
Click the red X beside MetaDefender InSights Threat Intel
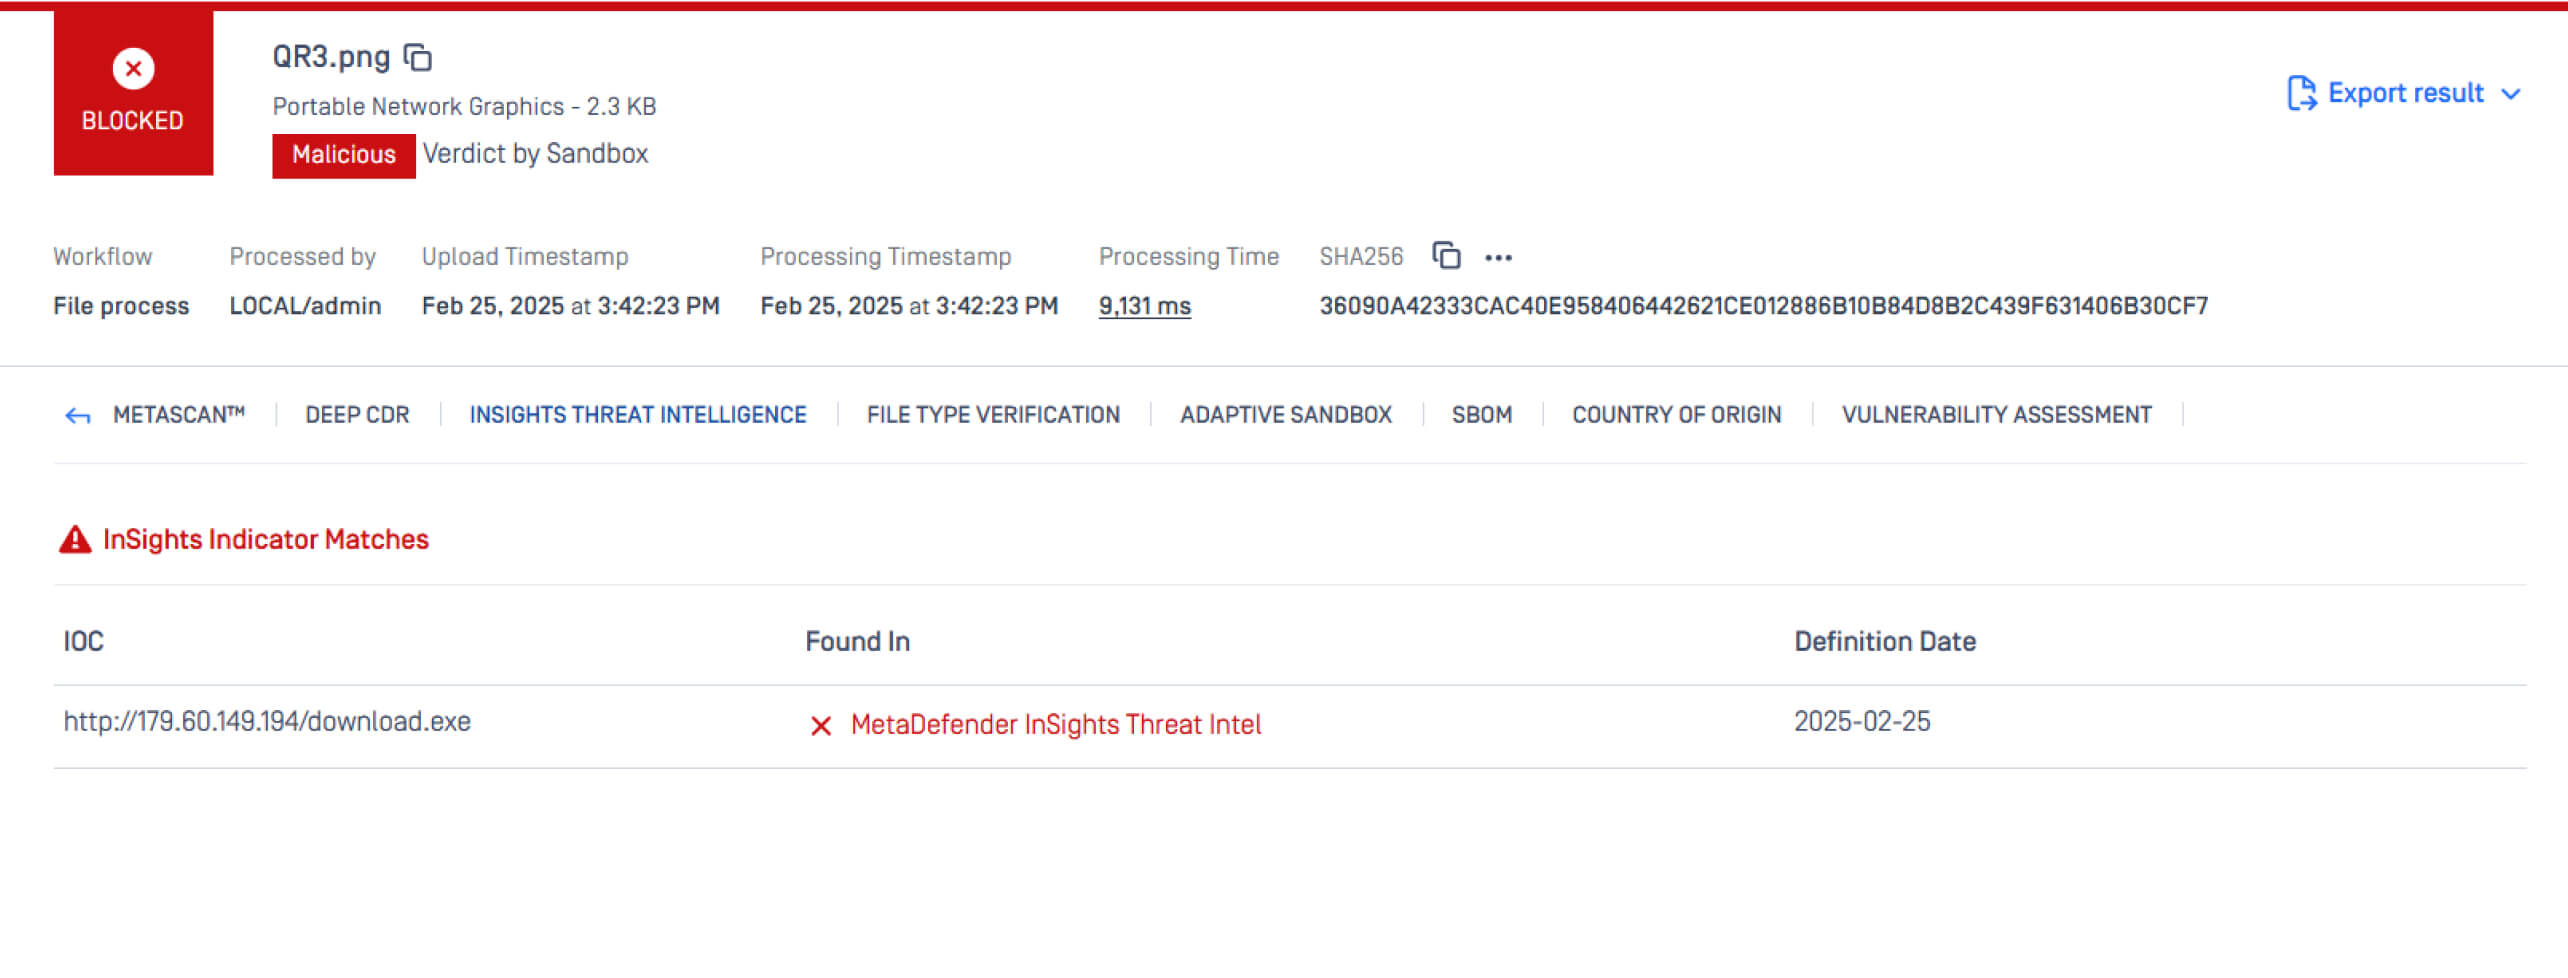[822, 724]
